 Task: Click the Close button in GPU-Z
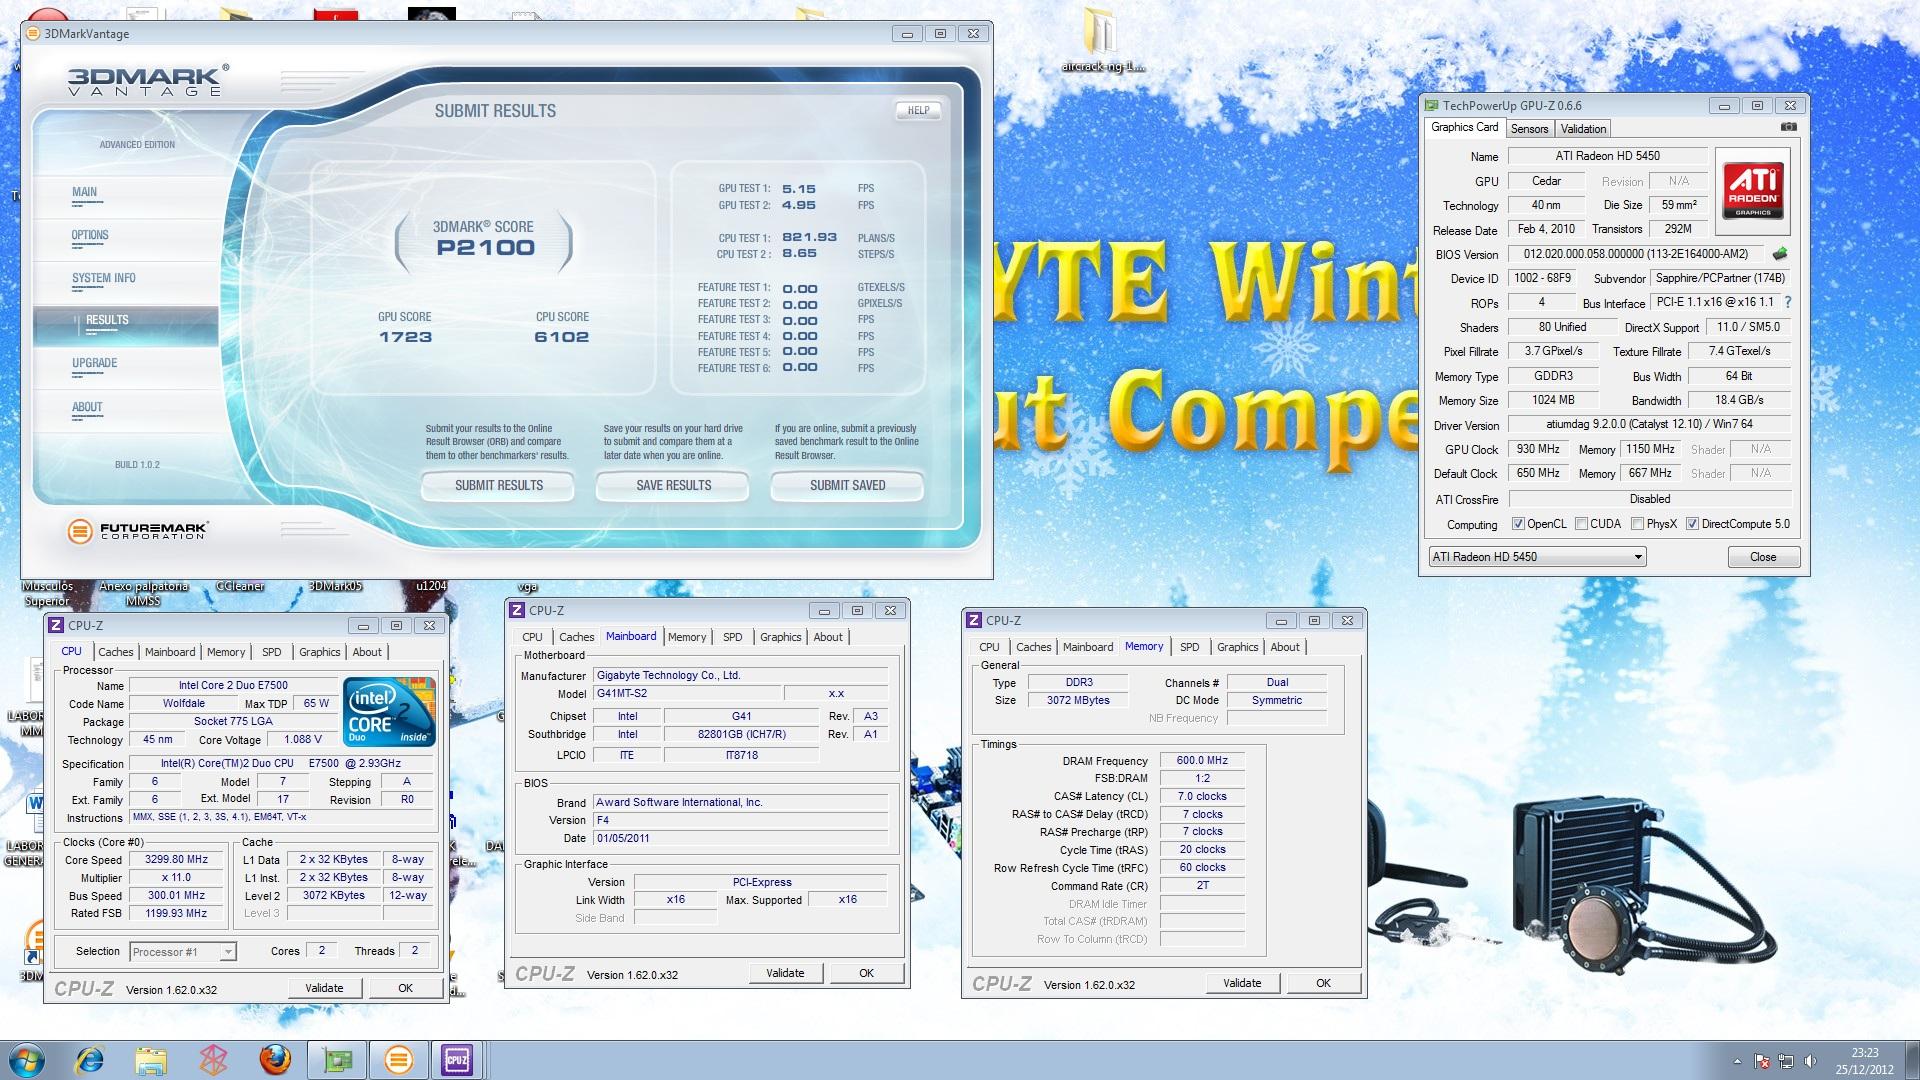[1763, 557]
